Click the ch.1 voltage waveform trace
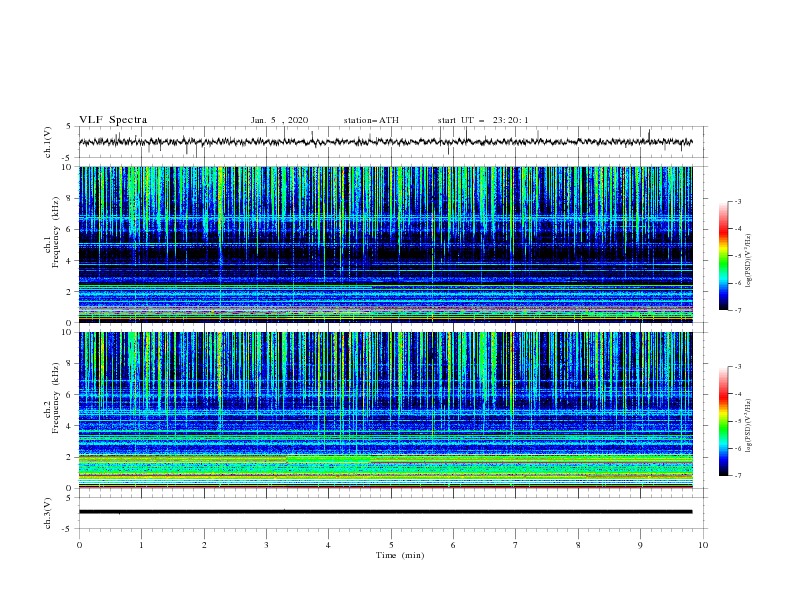The image size is (792, 612). 385,142
